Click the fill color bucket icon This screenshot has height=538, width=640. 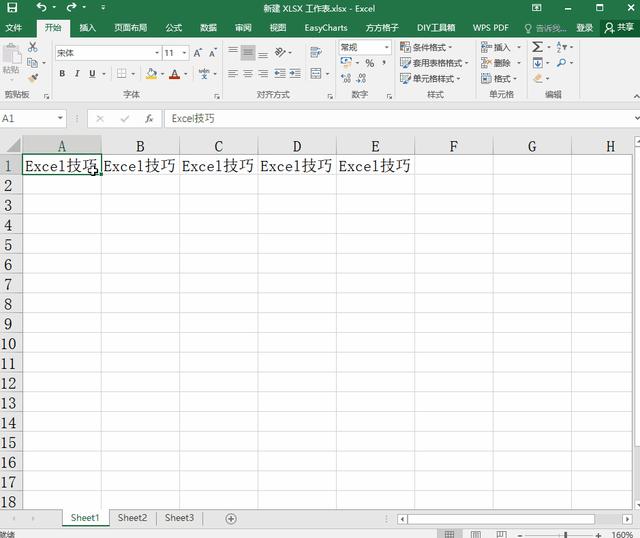pos(150,74)
